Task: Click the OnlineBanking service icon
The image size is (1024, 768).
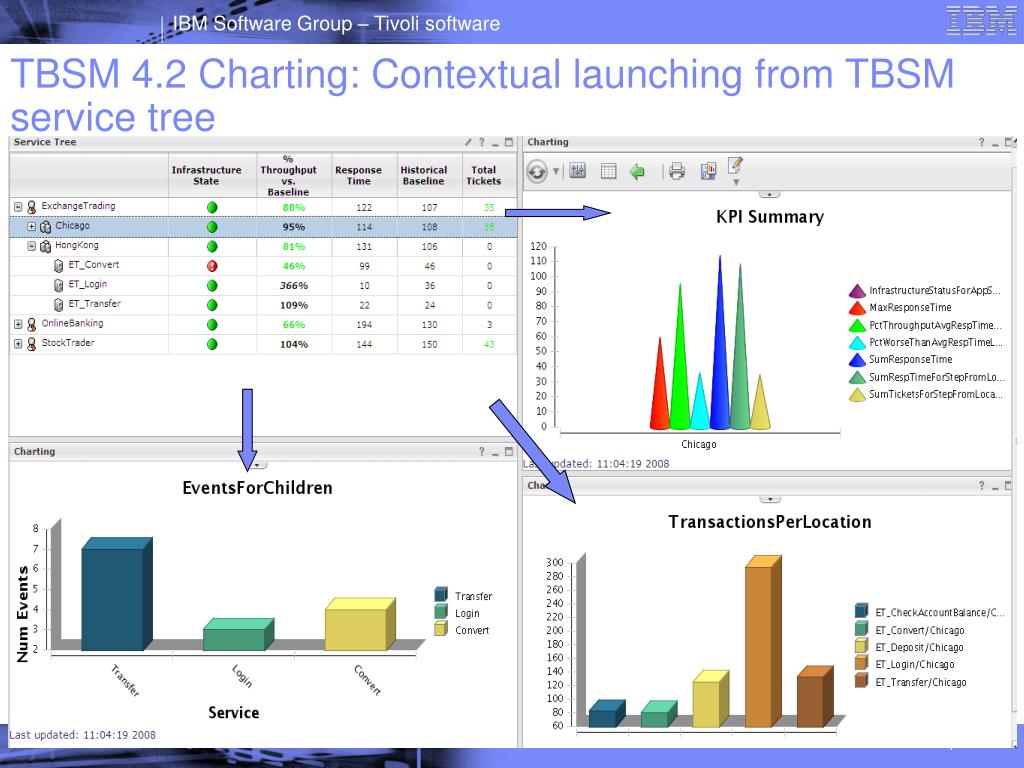Action: [x=31, y=325]
